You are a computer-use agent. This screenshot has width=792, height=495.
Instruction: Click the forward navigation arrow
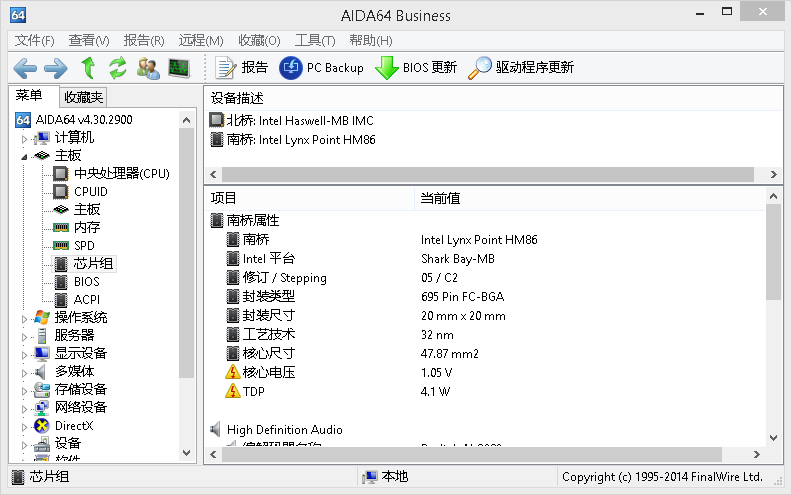(55, 68)
